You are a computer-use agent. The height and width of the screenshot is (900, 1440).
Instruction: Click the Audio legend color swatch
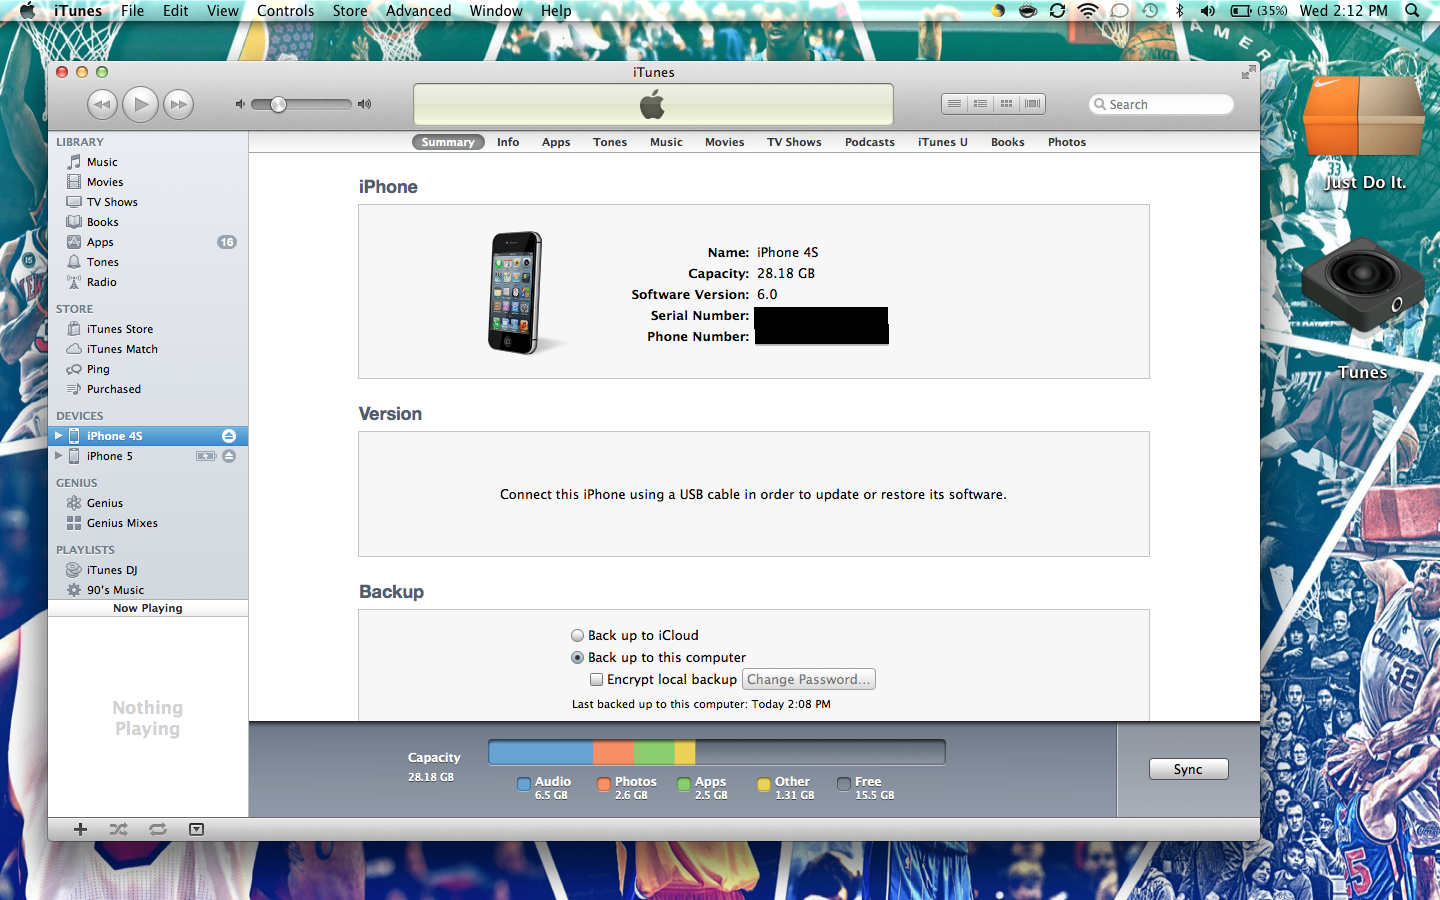(524, 785)
